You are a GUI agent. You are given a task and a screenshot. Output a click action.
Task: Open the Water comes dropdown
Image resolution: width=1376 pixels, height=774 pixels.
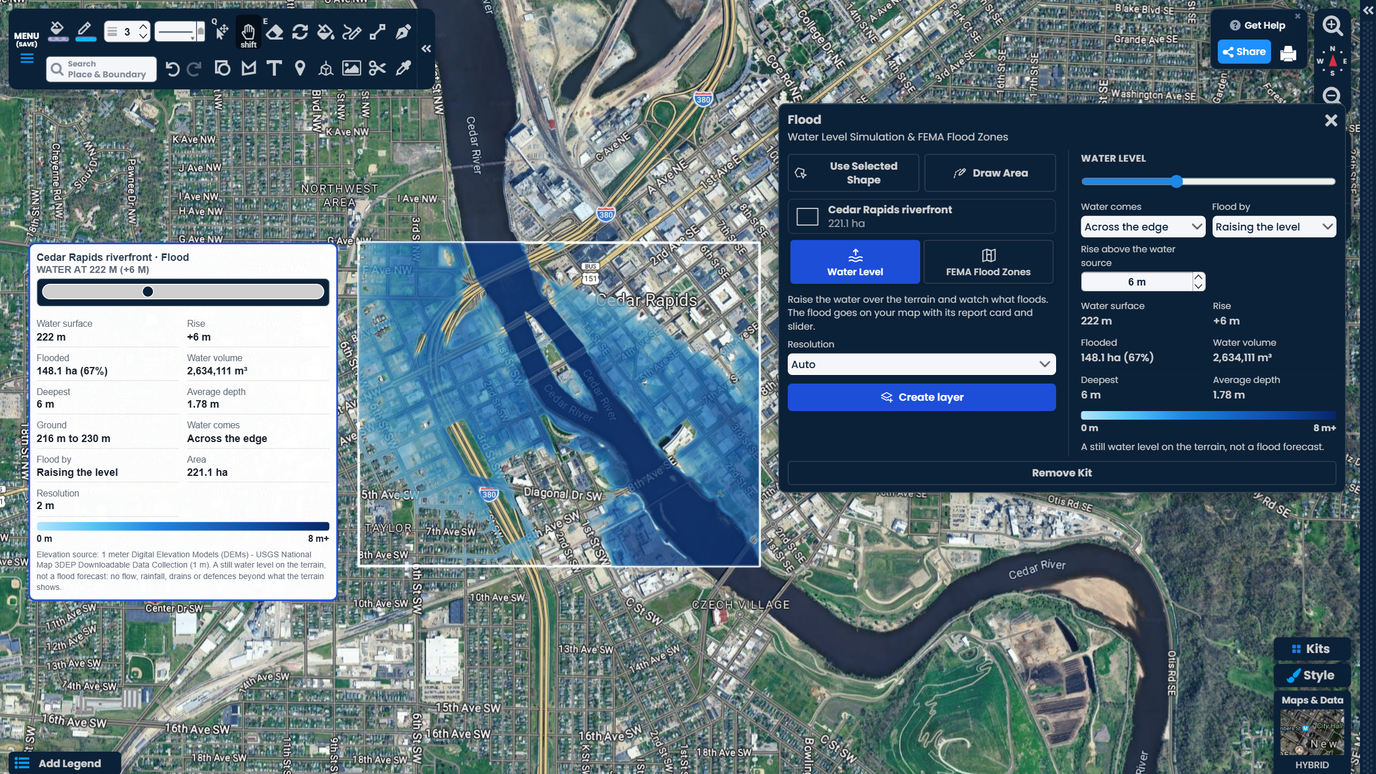tap(1142, 227)
